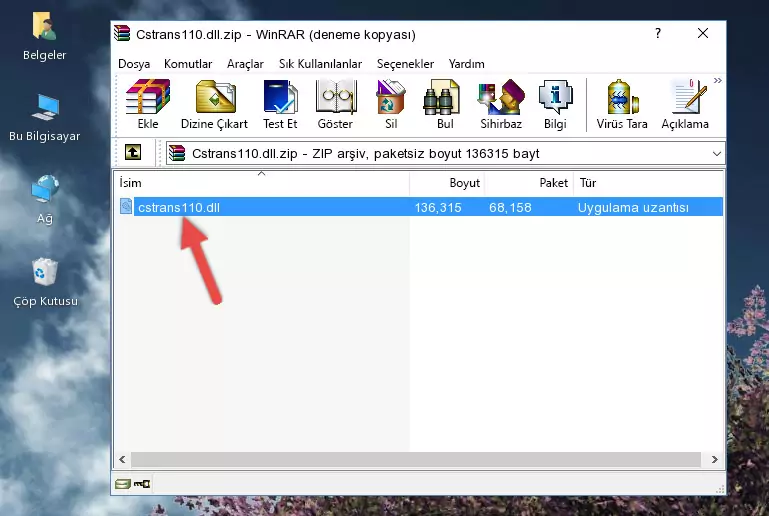The height and width of the screenshot is (516, 769).
Task: Click the 68,158 packed size value
Action: click(510, 207)
